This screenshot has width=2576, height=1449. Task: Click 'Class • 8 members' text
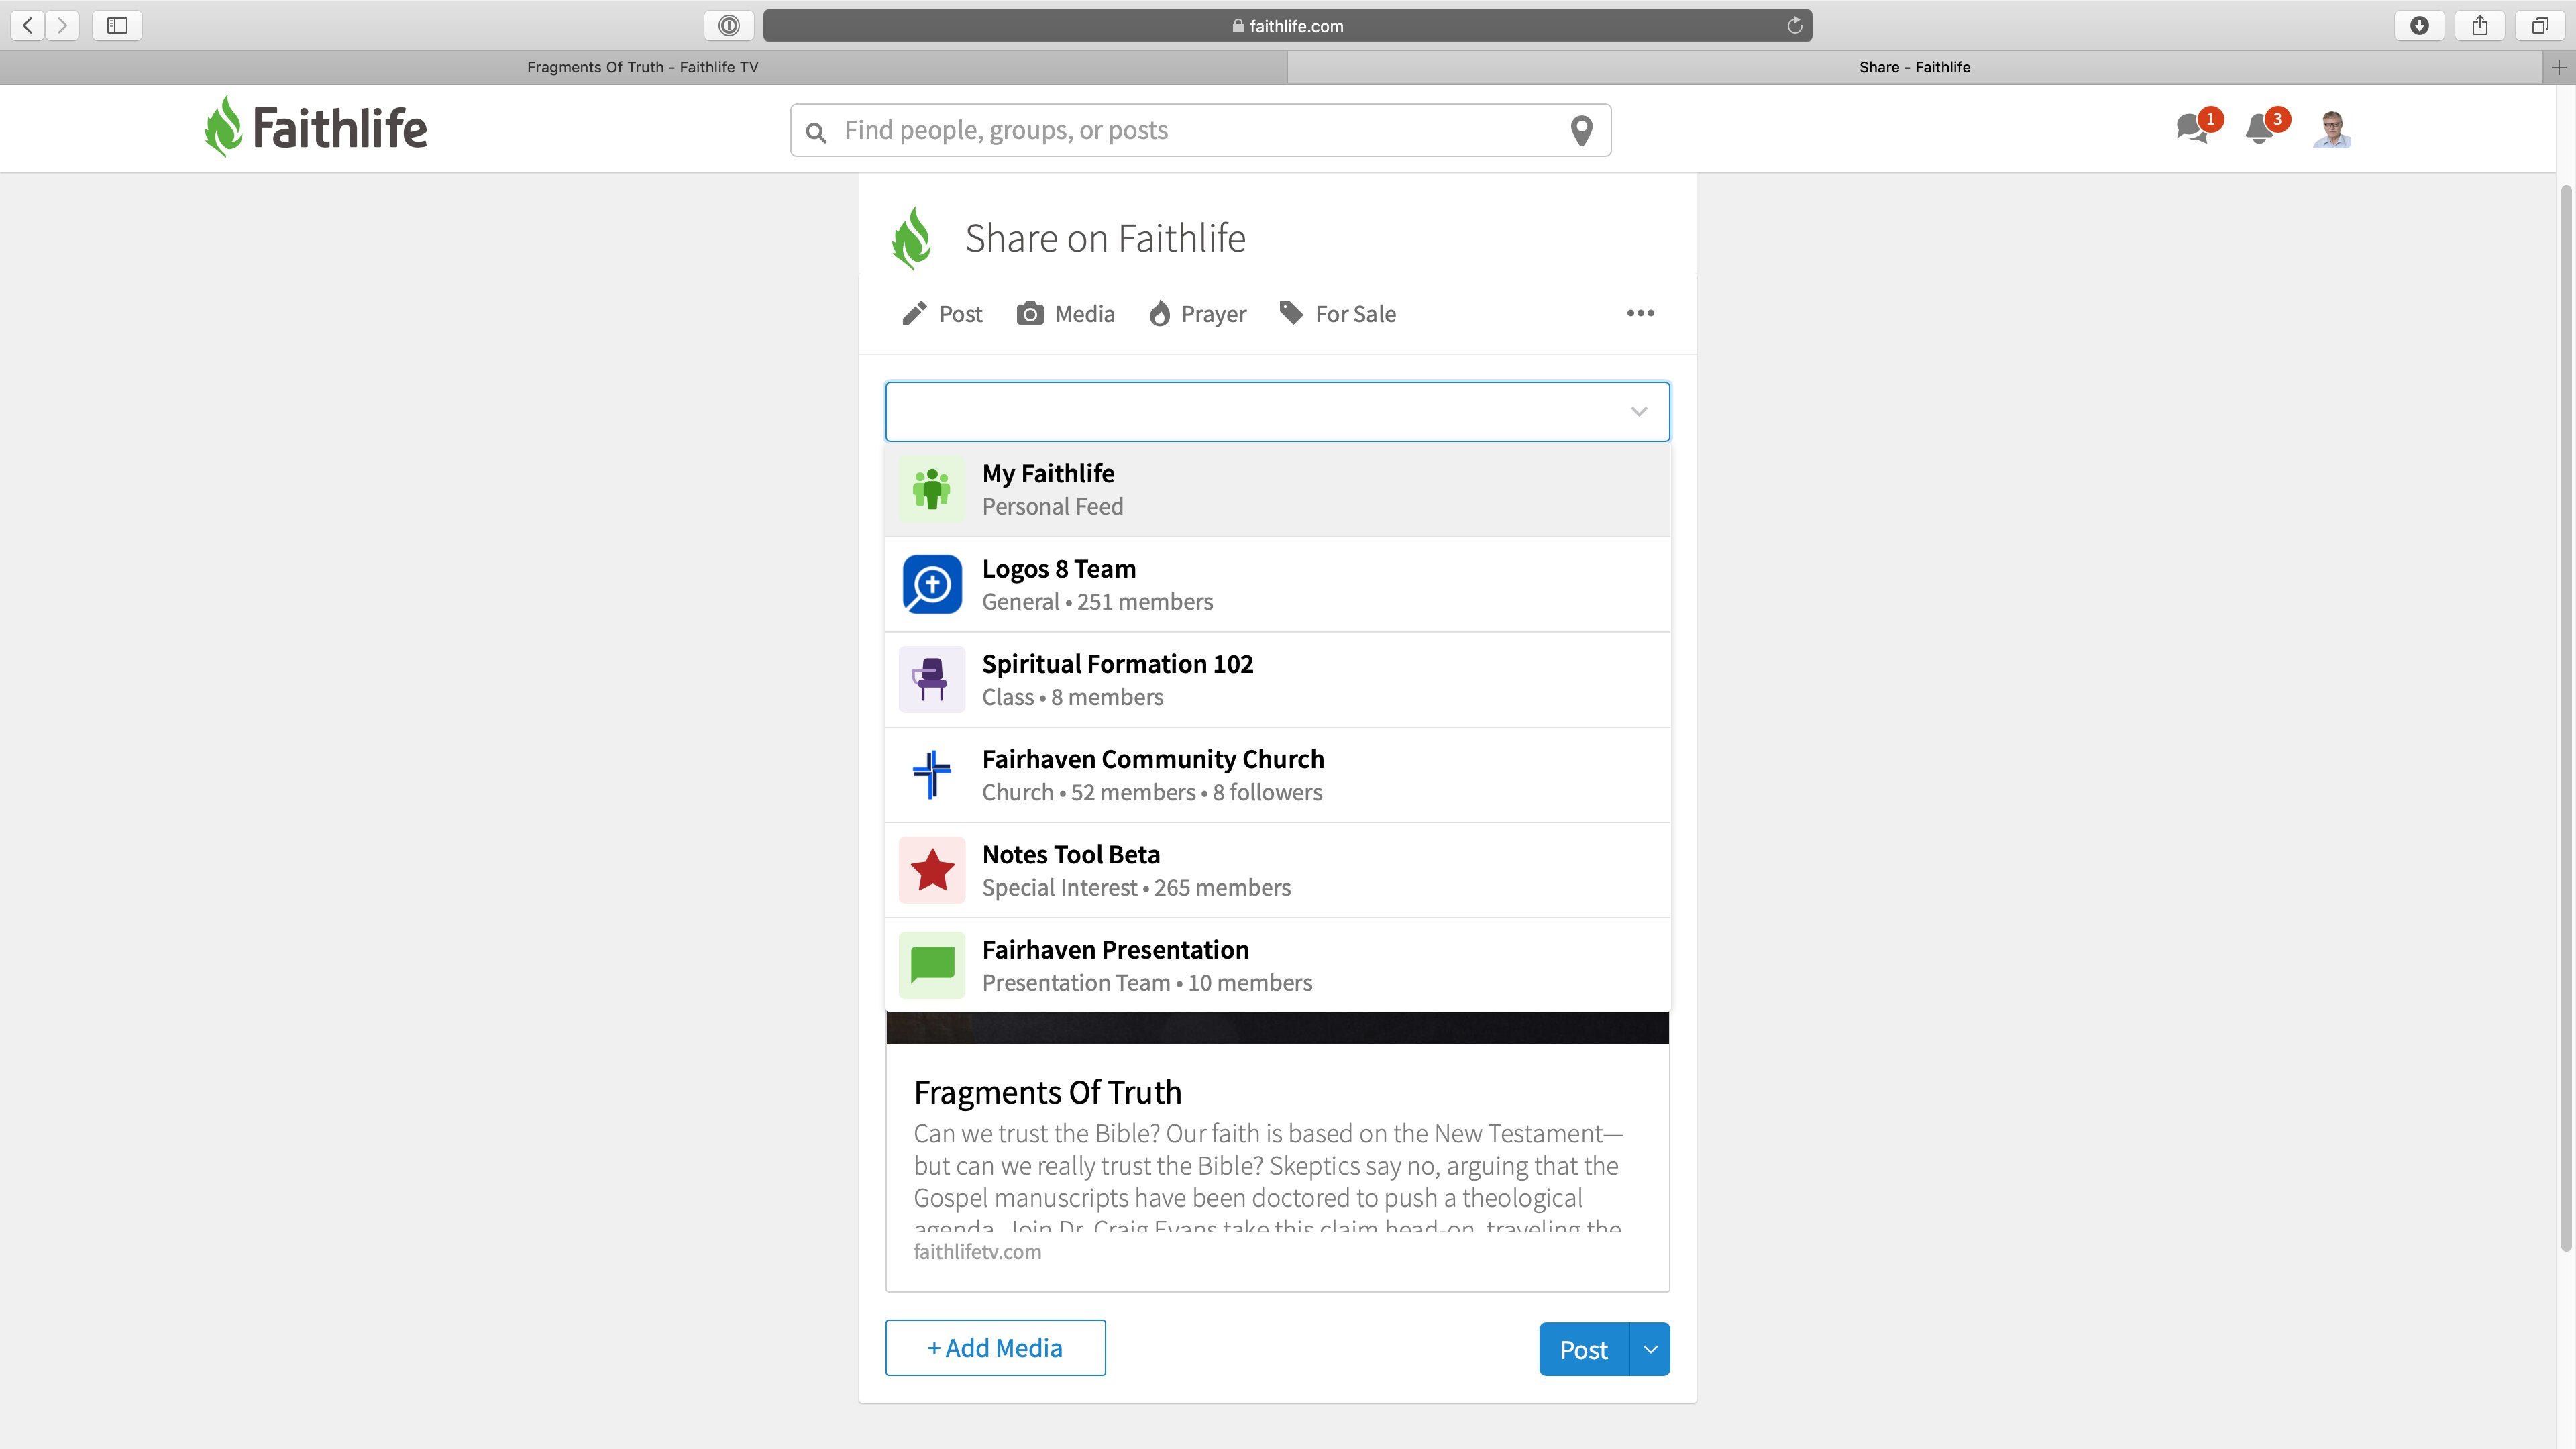pos(1072,697)
